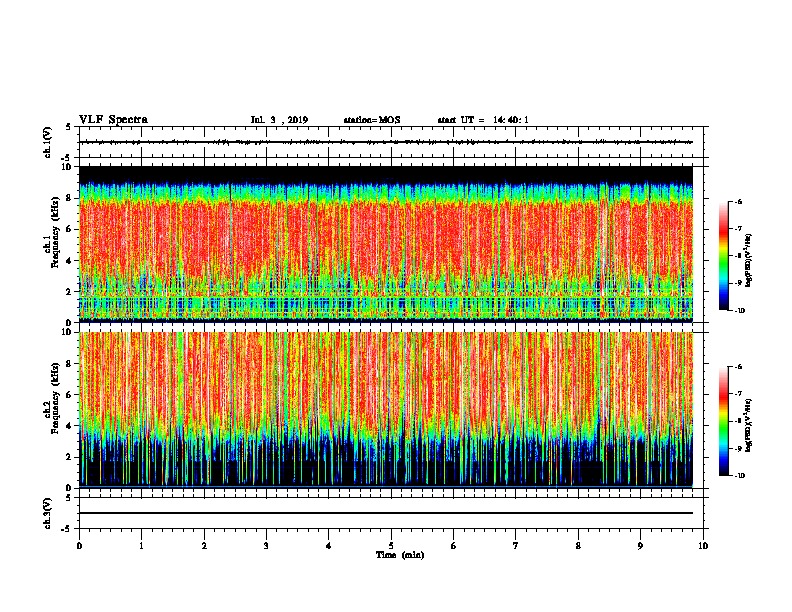Click the ch.2 spectrogram color bar
The image size is (792, 612).
724,421
